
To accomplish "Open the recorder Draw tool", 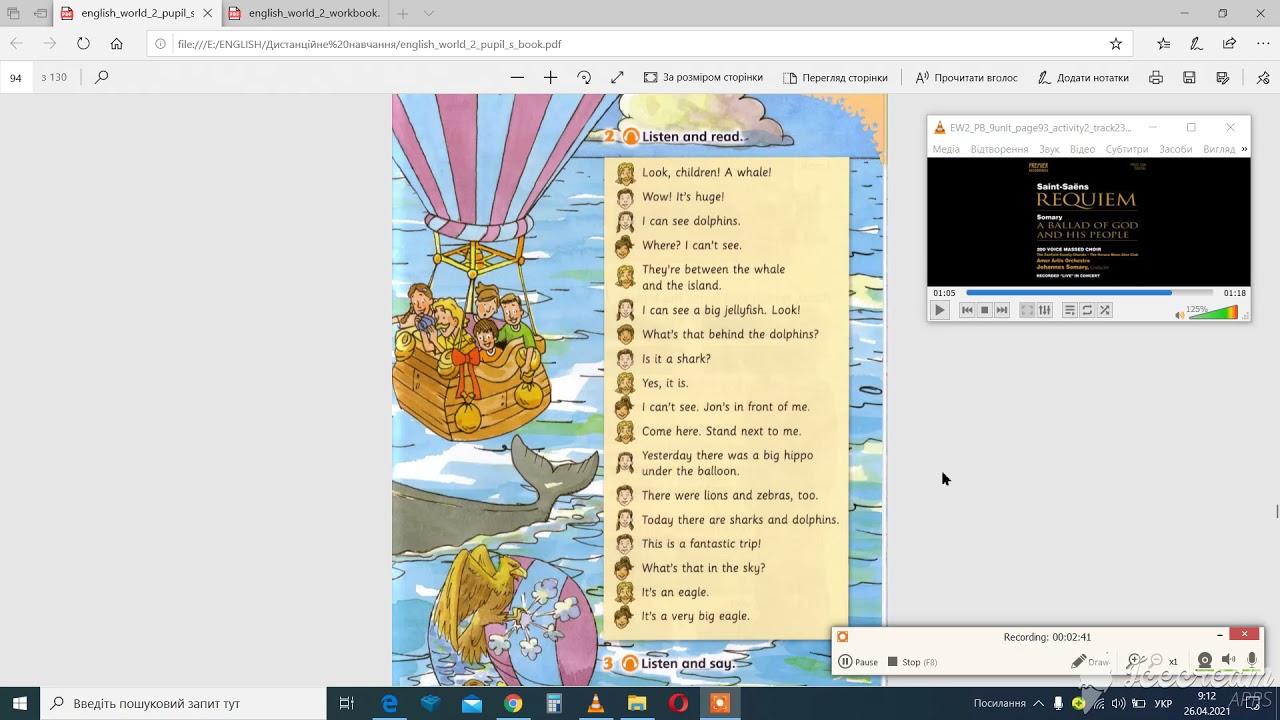I will pos(1089,662).
